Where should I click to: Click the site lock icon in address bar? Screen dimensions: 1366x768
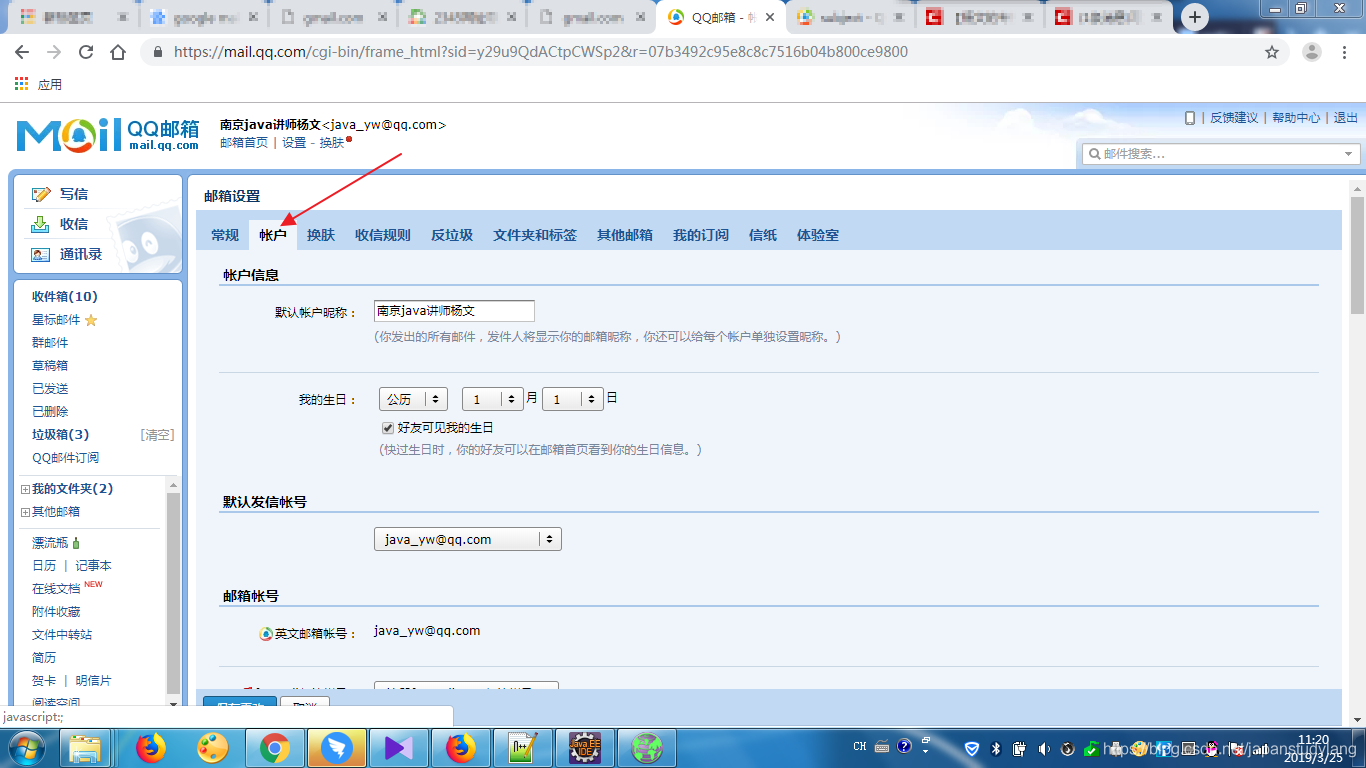[158, 52]
